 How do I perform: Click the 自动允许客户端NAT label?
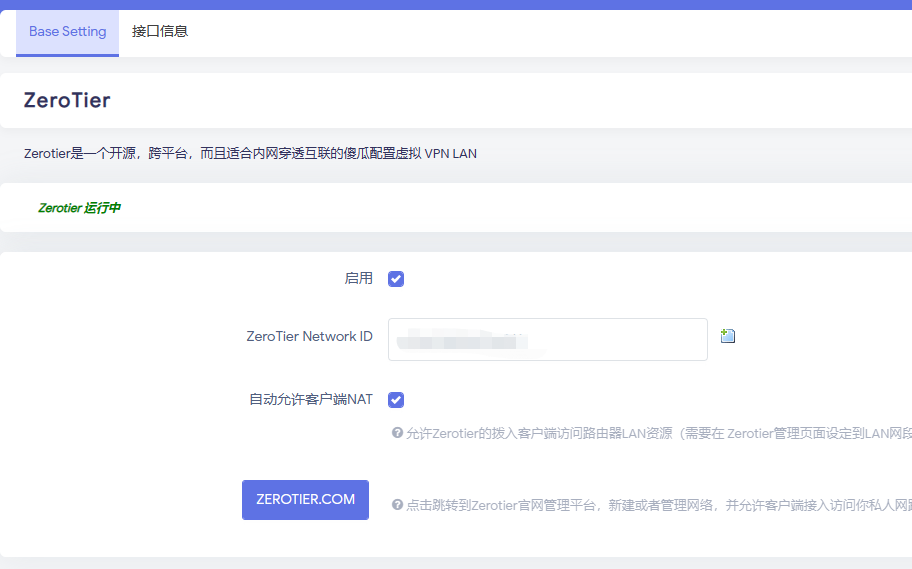(x=310, y=400)
